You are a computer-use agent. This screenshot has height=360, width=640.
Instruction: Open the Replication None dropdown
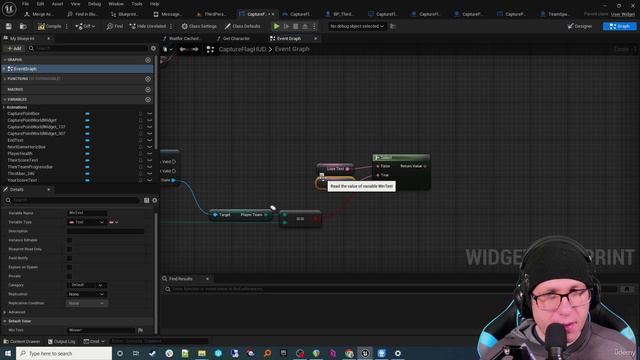click(86, 294)
